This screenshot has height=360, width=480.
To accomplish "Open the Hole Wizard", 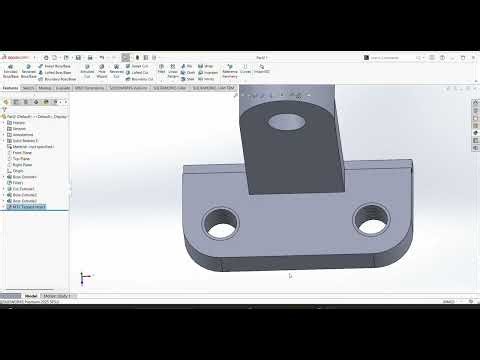I will tap(102, 71).
